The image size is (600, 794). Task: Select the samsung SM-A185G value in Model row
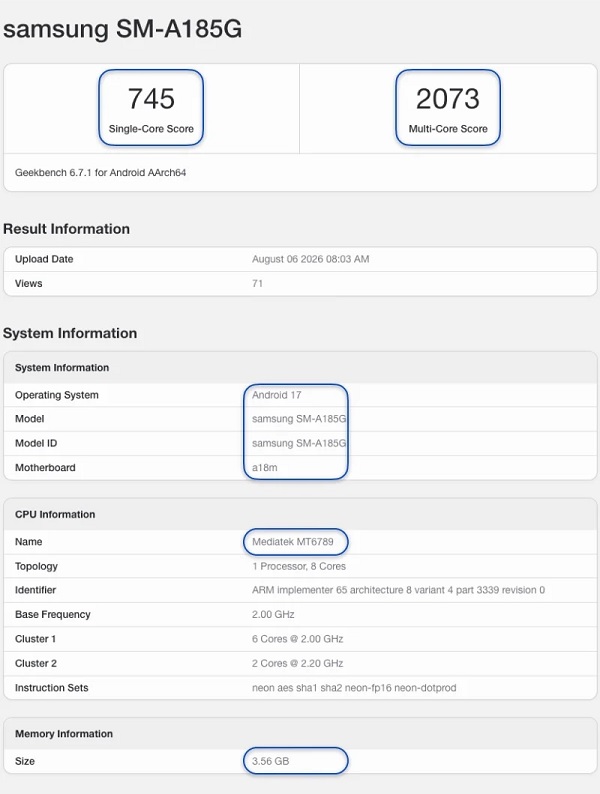(x=299, y=419)
